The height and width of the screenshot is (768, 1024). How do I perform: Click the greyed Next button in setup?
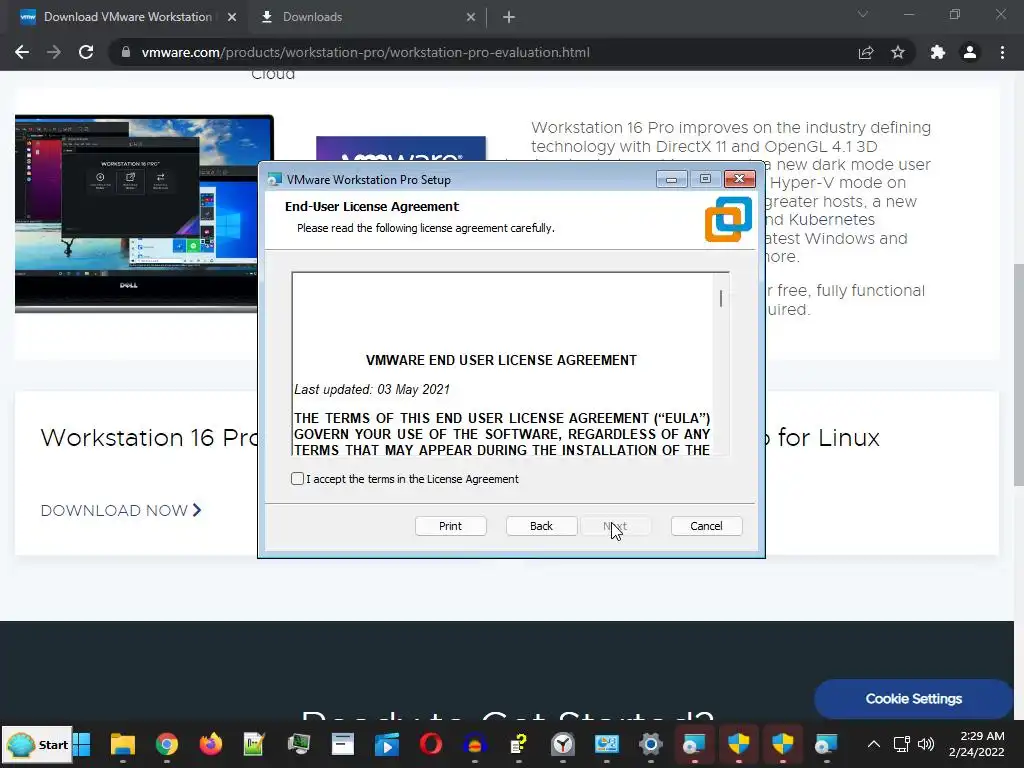pos(615,526)
